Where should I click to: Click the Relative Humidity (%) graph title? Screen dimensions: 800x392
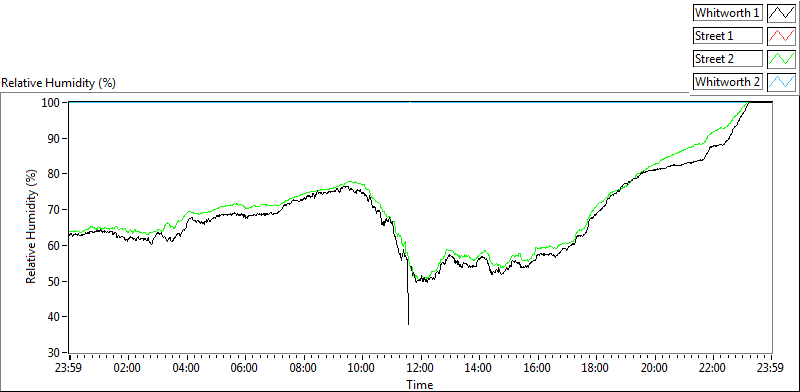59,83
